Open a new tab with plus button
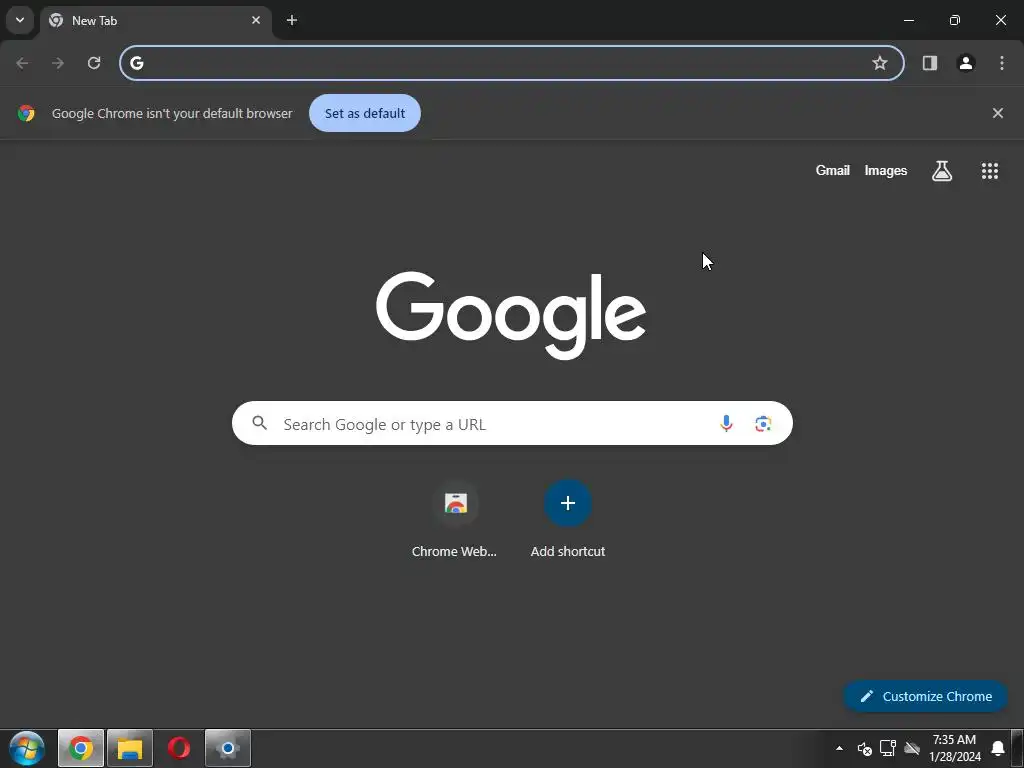This screenshot has width=1024, height=768. pos(292,20)
